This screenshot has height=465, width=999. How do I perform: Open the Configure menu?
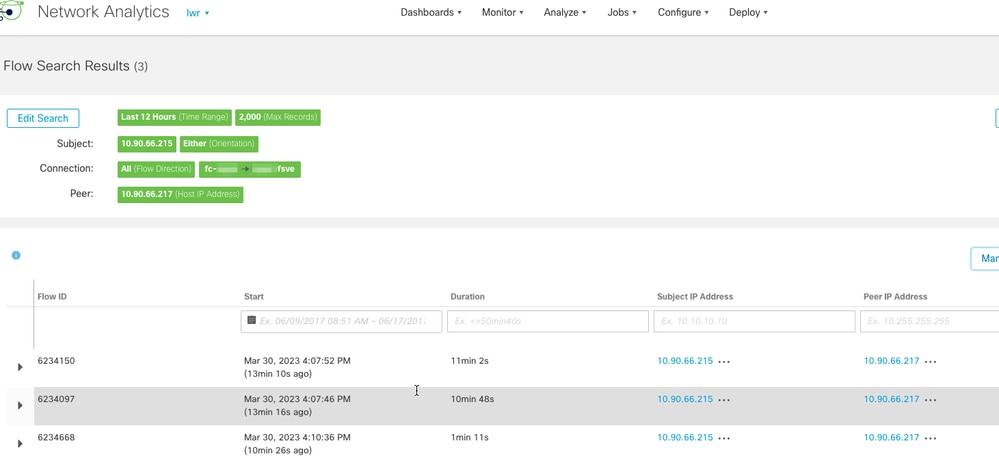click(x=683, y=12)
